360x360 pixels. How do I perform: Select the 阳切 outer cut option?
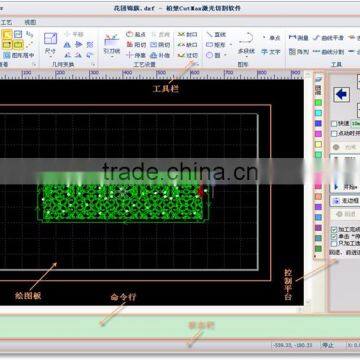136,45
